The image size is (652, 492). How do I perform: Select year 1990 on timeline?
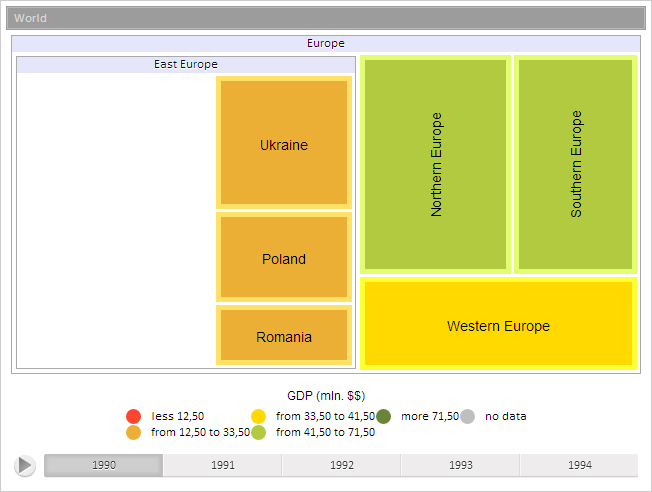(104, 465)
